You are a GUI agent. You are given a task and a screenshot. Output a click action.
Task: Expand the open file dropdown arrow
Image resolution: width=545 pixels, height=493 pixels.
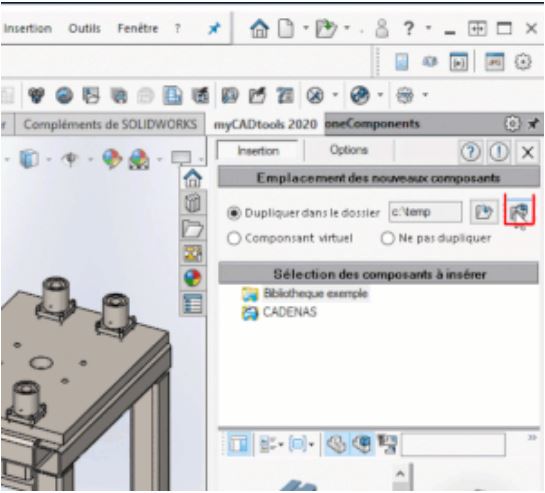347,27
